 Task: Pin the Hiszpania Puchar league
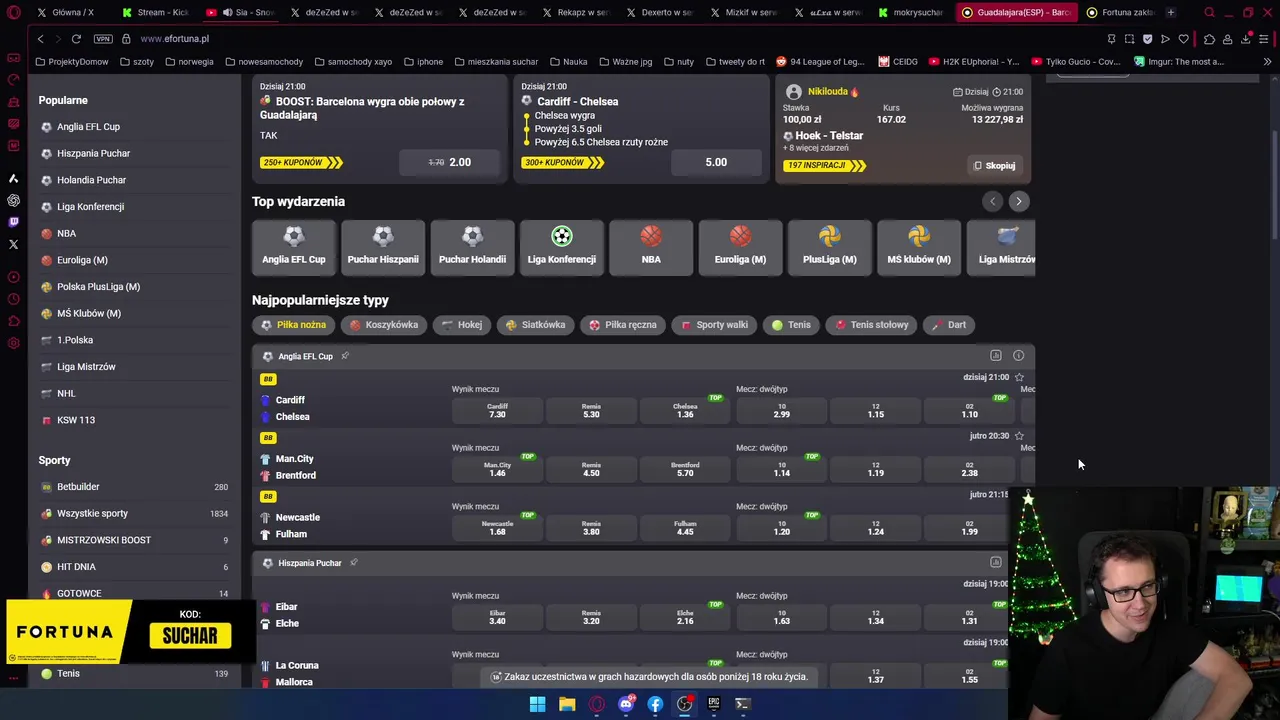tap(353, 562)
